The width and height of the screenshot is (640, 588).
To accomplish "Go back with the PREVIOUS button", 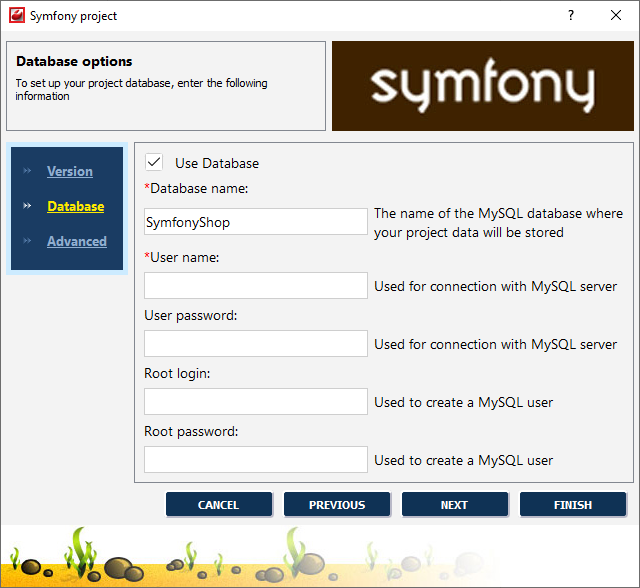I will [x=337, y=505].
